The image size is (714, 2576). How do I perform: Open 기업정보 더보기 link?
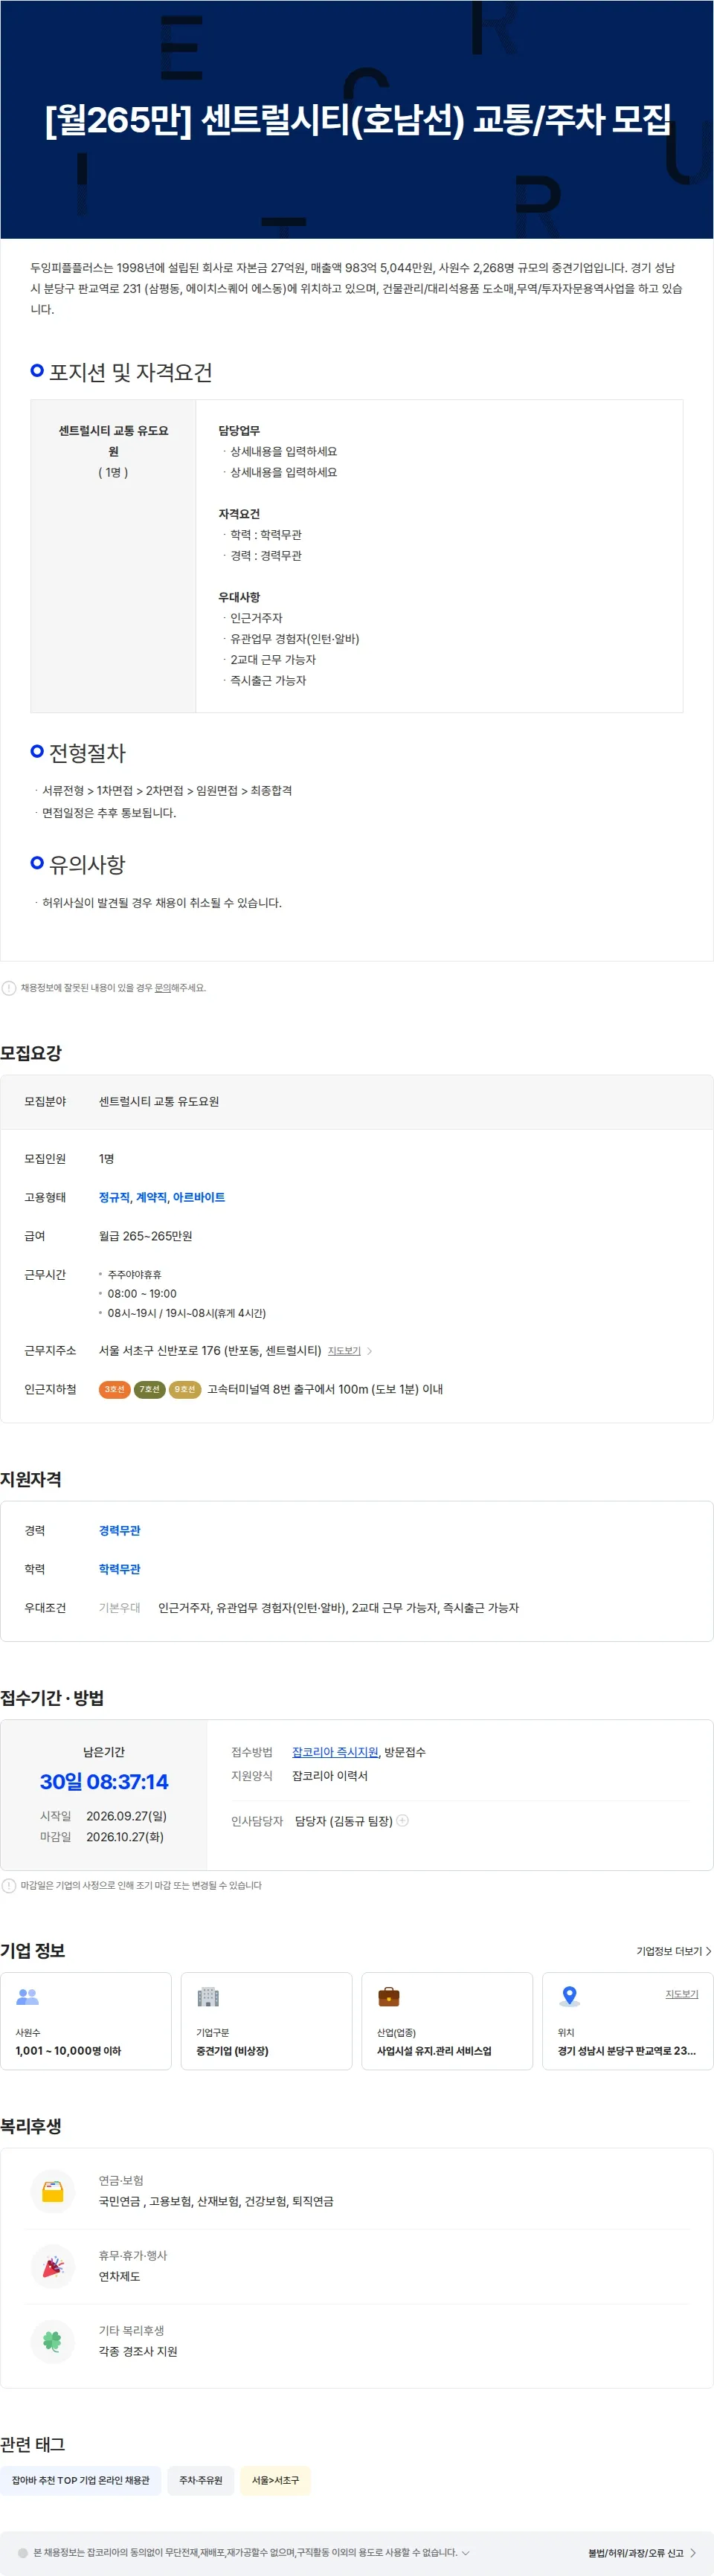point(674,1951)
